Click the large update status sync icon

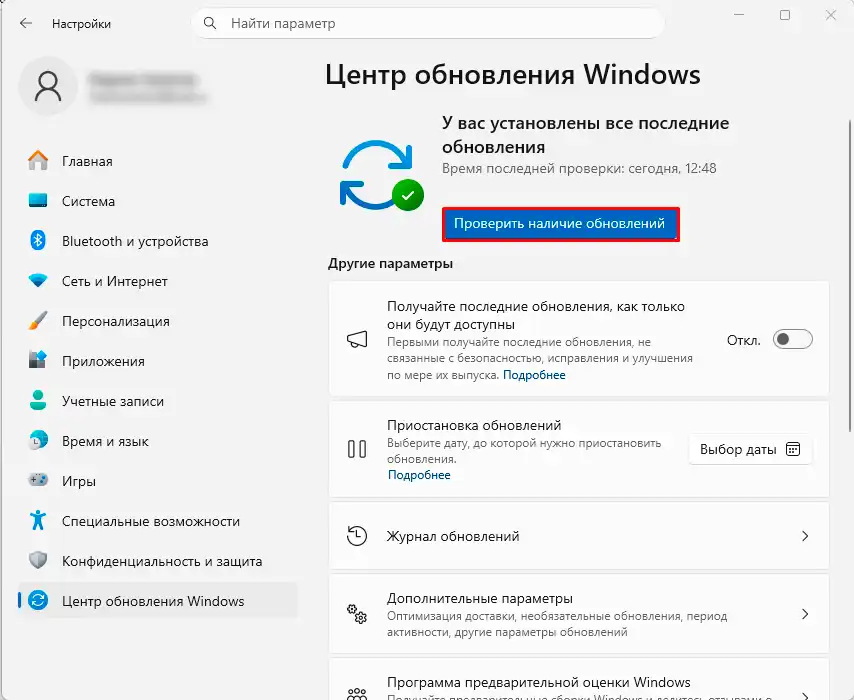click(381, 175)
